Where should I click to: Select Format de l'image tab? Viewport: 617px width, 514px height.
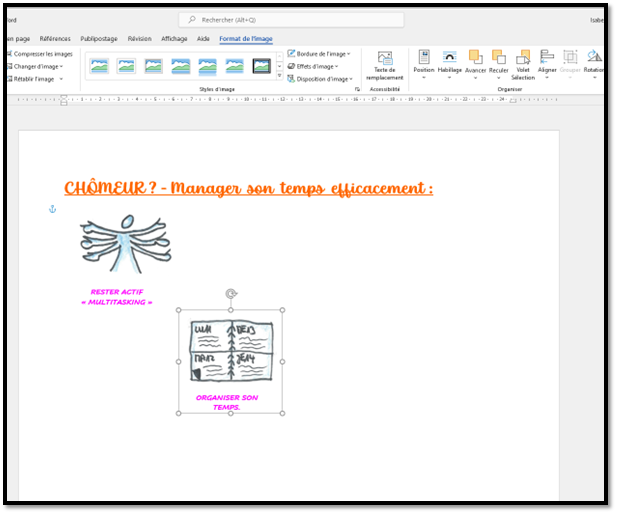point(246,39)
